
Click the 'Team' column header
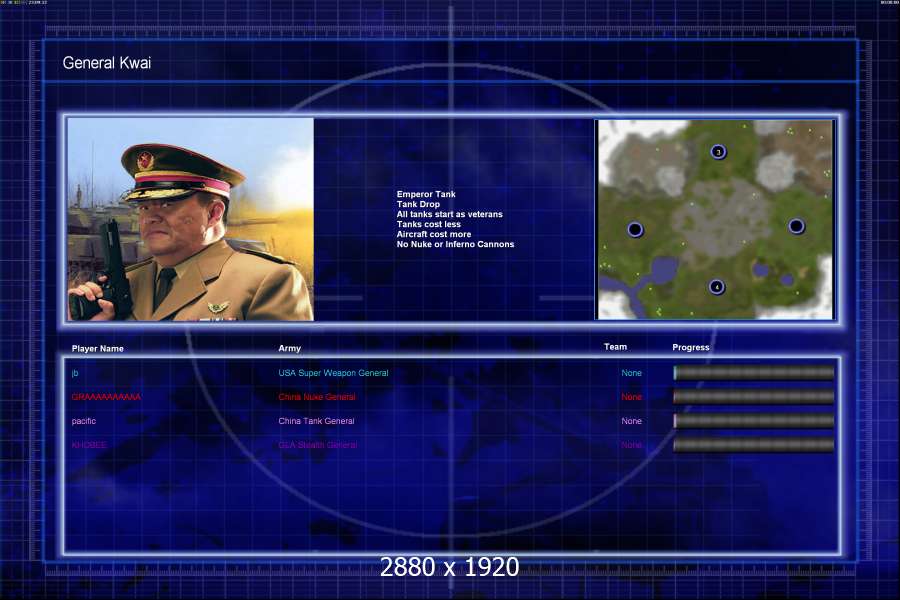(x=615, y=347)
